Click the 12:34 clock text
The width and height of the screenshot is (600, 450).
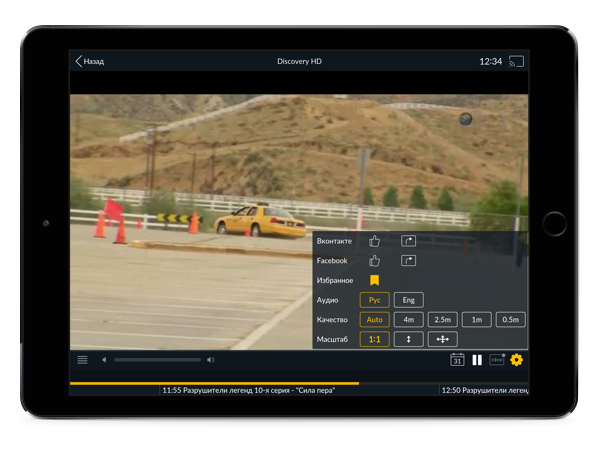click(491, 61)
